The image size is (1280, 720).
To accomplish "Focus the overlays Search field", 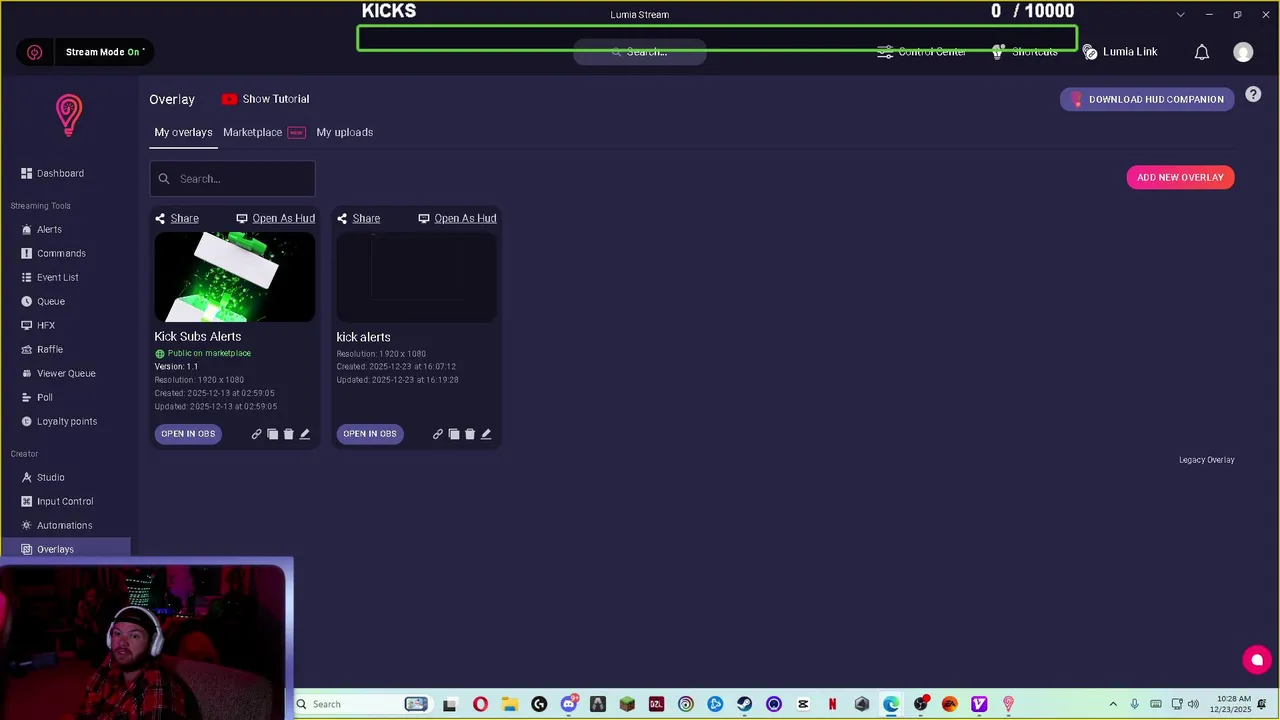I will (232, 179).
